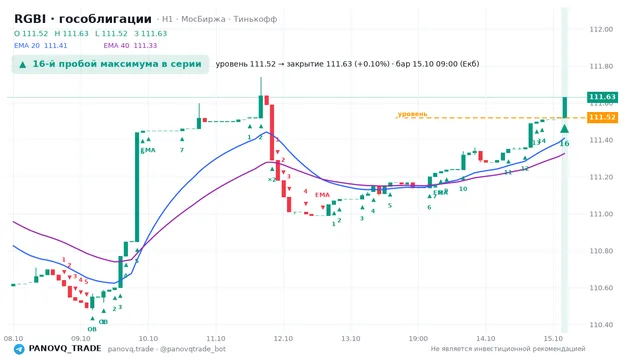Click the Telegram logo next to PANOVQ_TRADE
The width and height of the screenshot is (640, 360).
point(19,349)
